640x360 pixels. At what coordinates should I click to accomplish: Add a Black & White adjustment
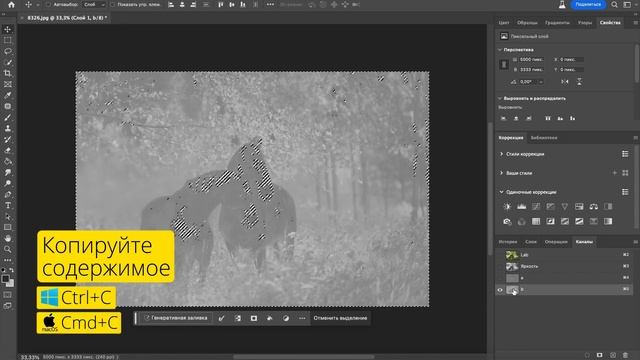pos(608,207)
